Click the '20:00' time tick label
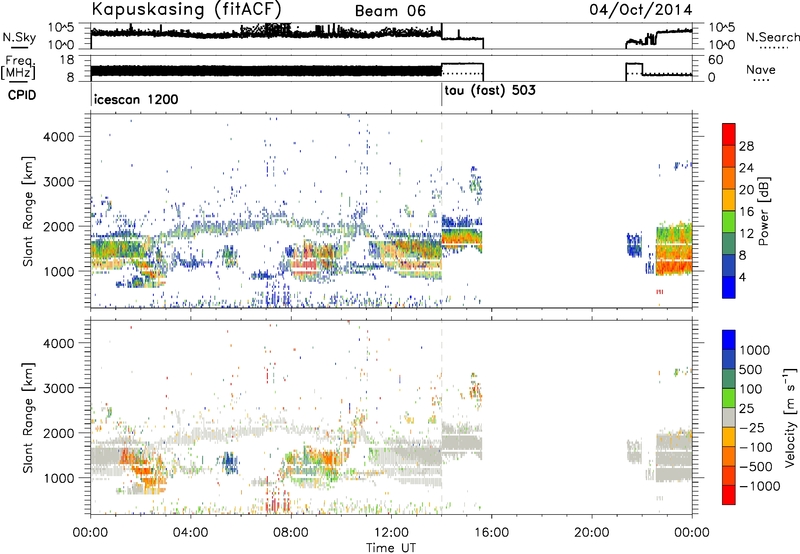 click(591, 533)
